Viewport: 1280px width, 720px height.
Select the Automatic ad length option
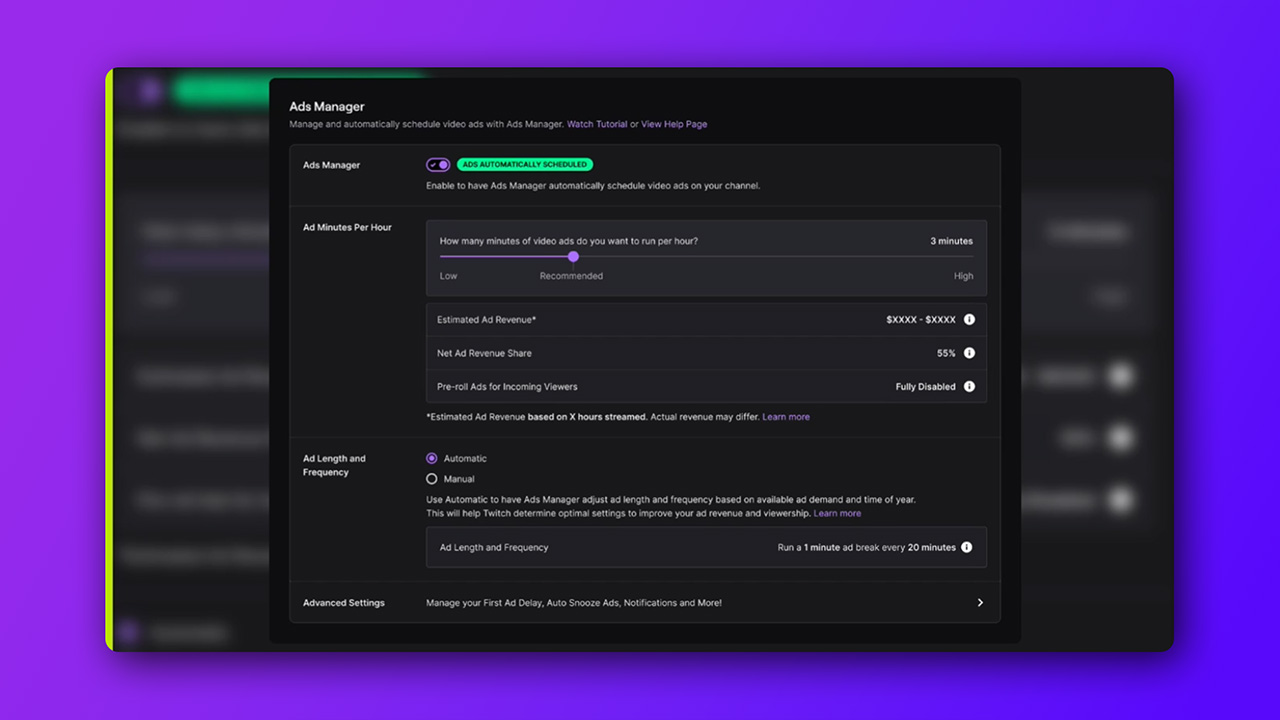point(432,458)
